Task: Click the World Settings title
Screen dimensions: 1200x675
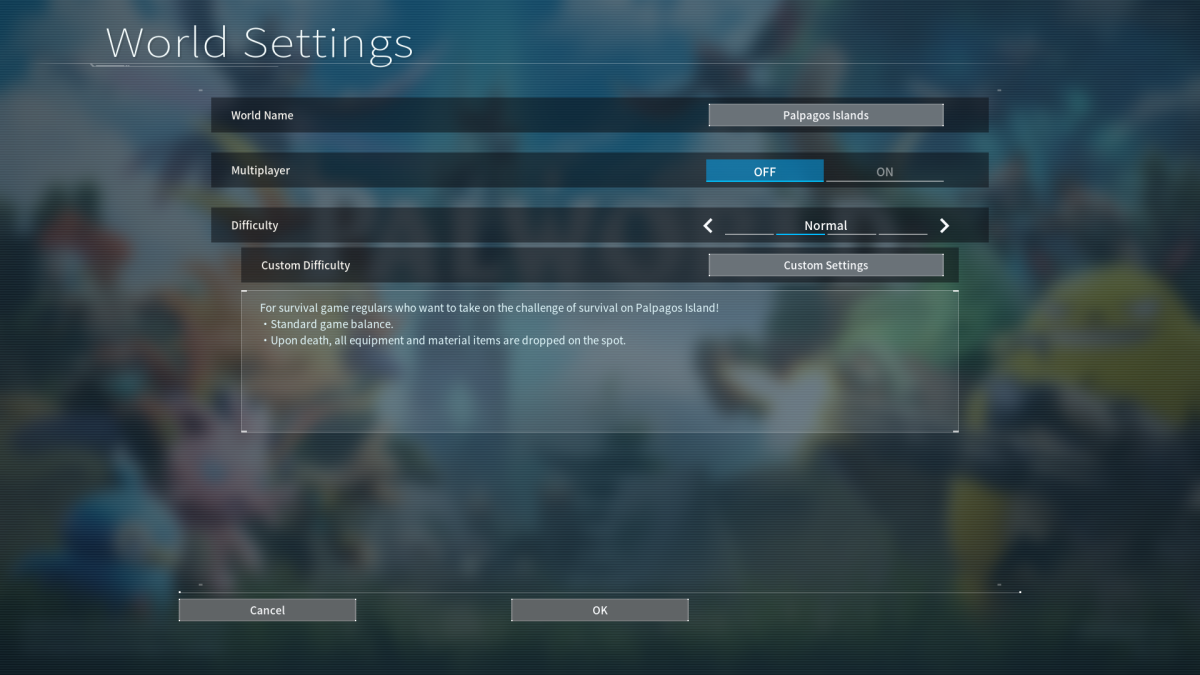Action: click(259, 43)
